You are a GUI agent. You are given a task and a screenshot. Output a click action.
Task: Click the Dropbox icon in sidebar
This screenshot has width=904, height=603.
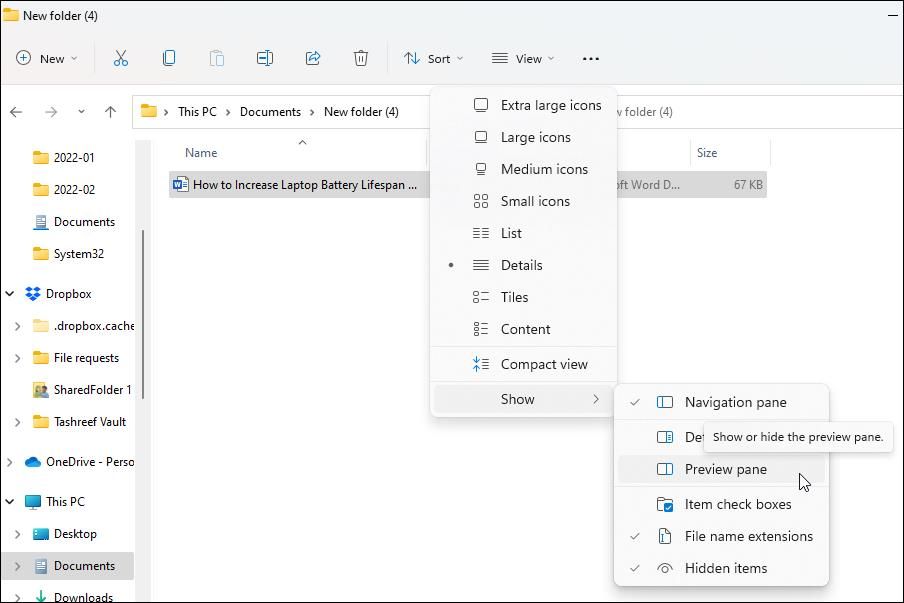[x=33, y=294]
